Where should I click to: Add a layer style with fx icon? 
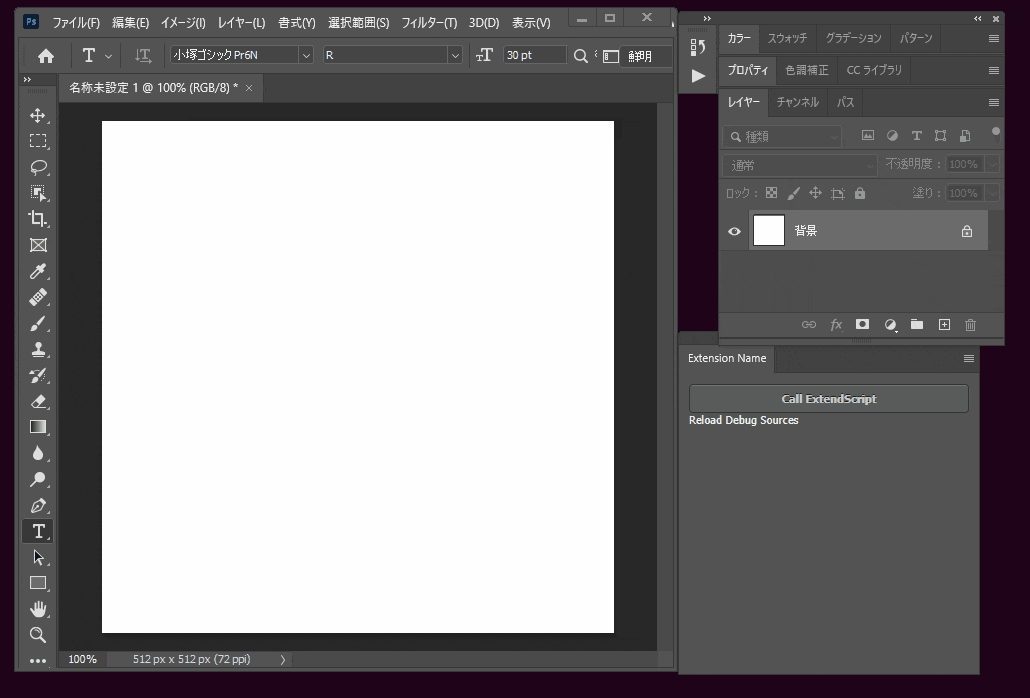836,324
